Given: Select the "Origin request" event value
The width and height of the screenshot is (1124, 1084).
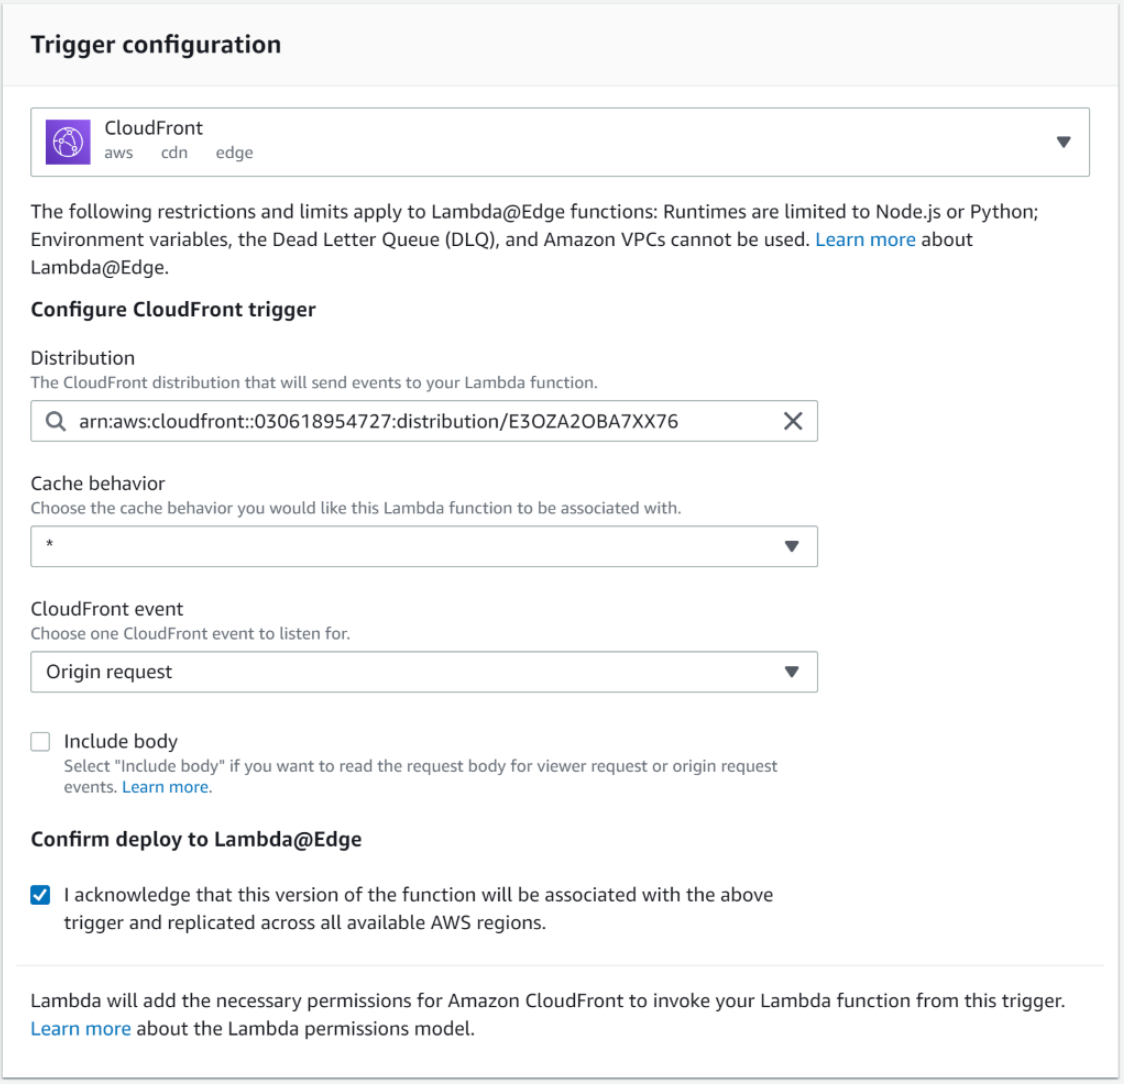Looking at the screenshot, I should pyautogui.click(x=109, y=672).
